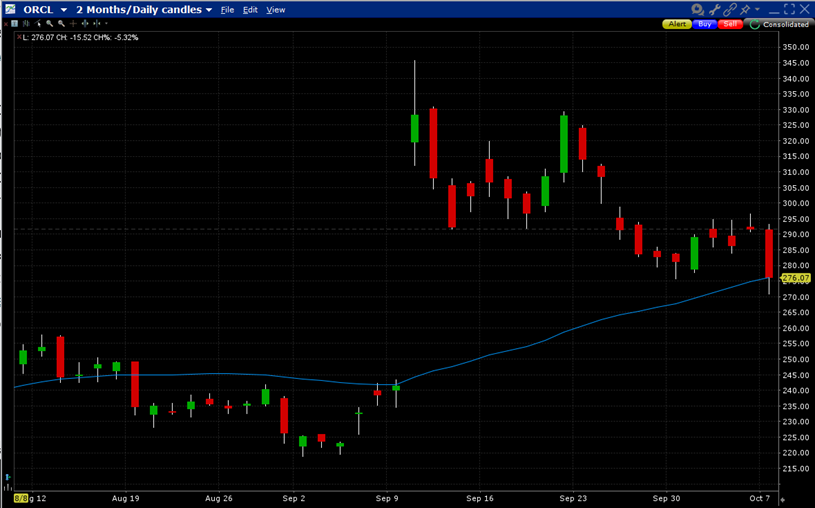Expand the title bar dropdown arrow next to pin
Viewport: 815px width, 508px height.
coord(757,9)
